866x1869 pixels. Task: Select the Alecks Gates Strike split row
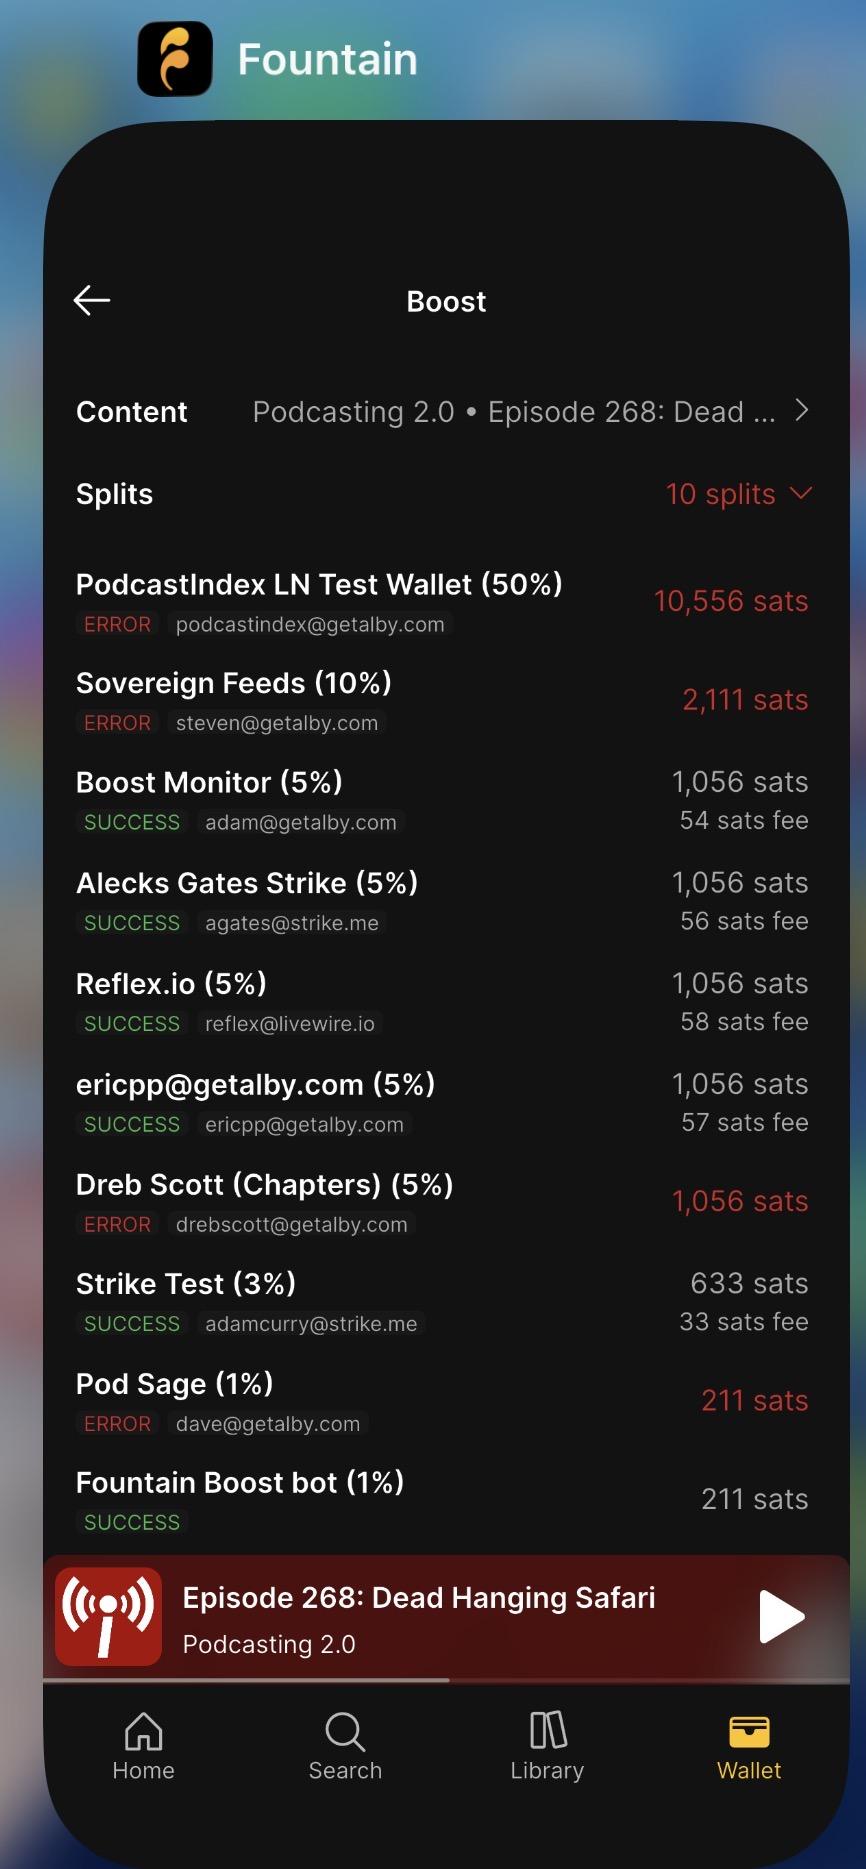click(x=442, y=901)
